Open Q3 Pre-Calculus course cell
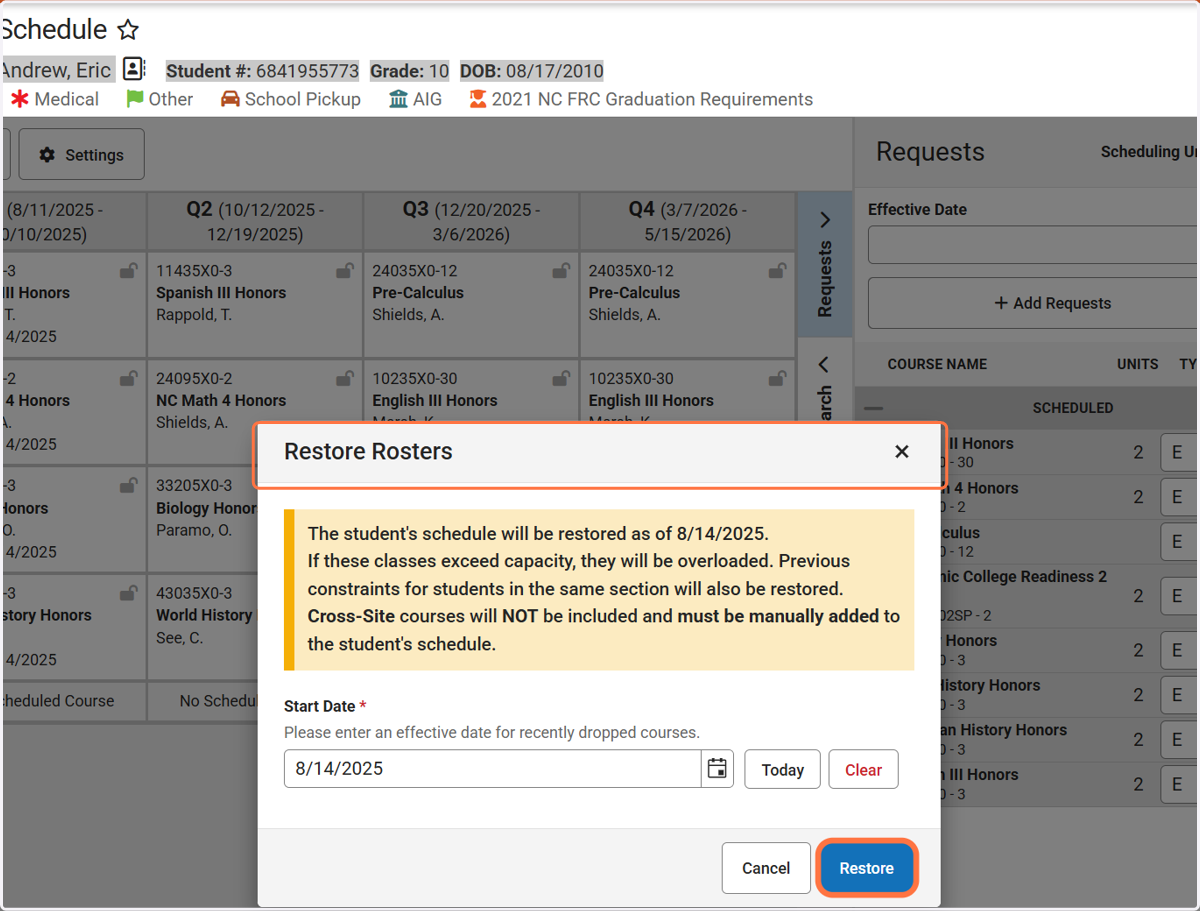Screen dimensions: 1200x911 pos(471,304)
